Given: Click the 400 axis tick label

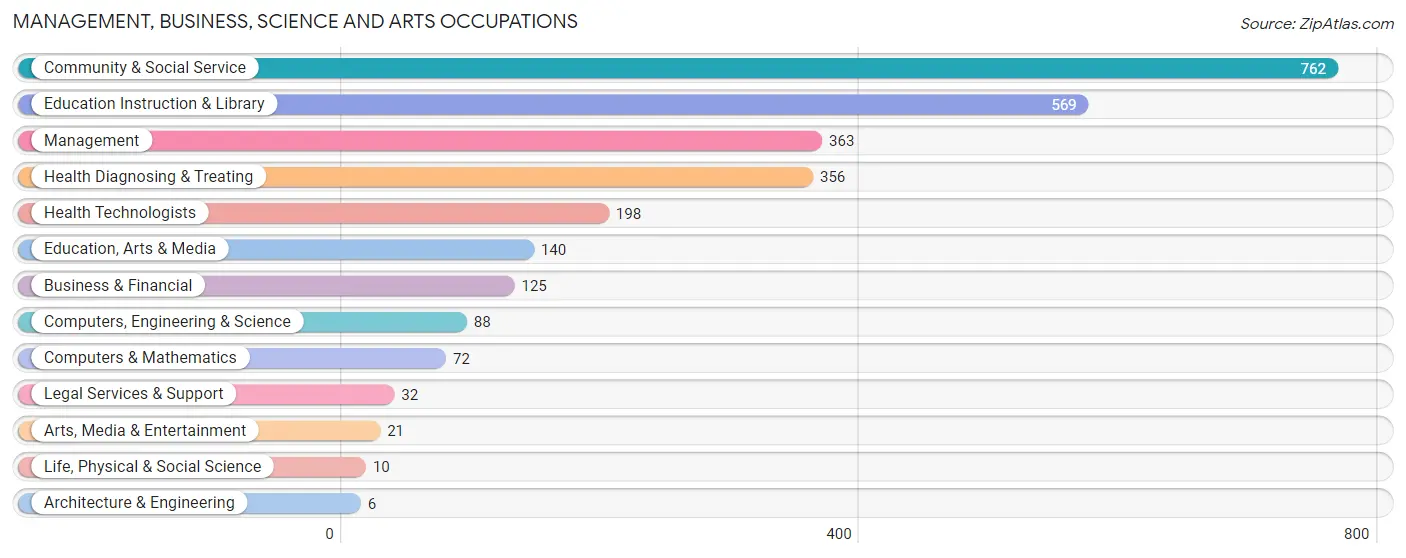Looking at the screenshot, I should 839,534.
